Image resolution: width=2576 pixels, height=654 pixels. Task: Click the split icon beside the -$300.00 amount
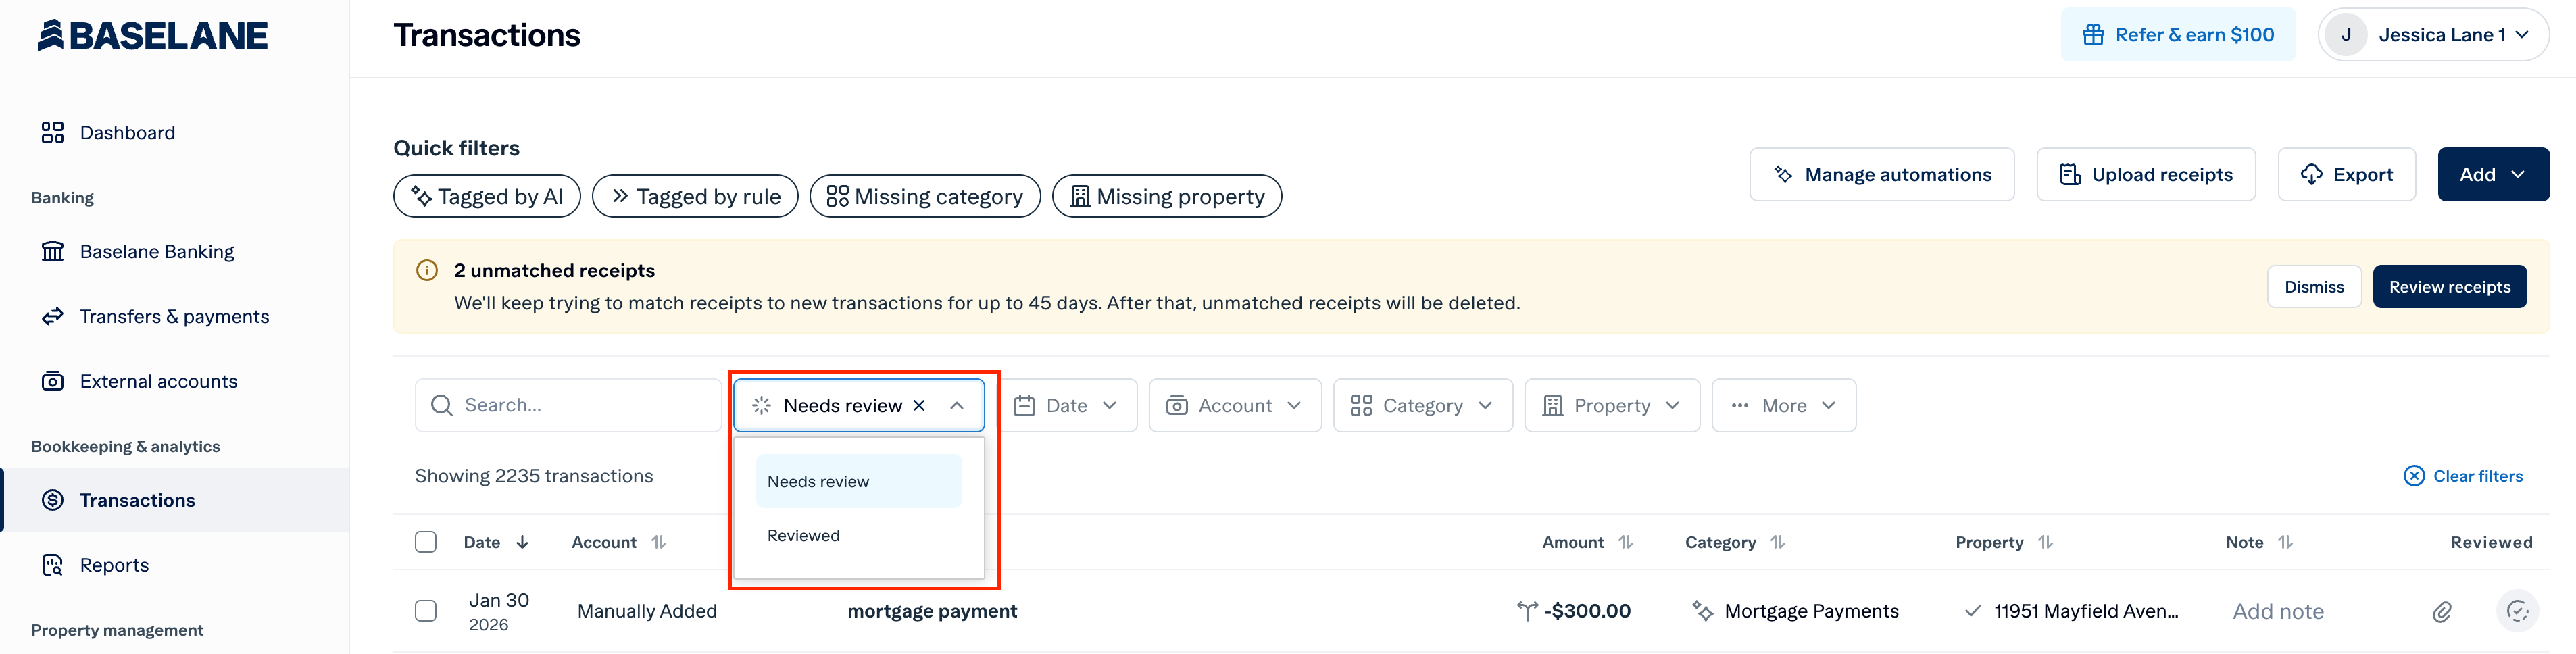tap(1526, 611)
